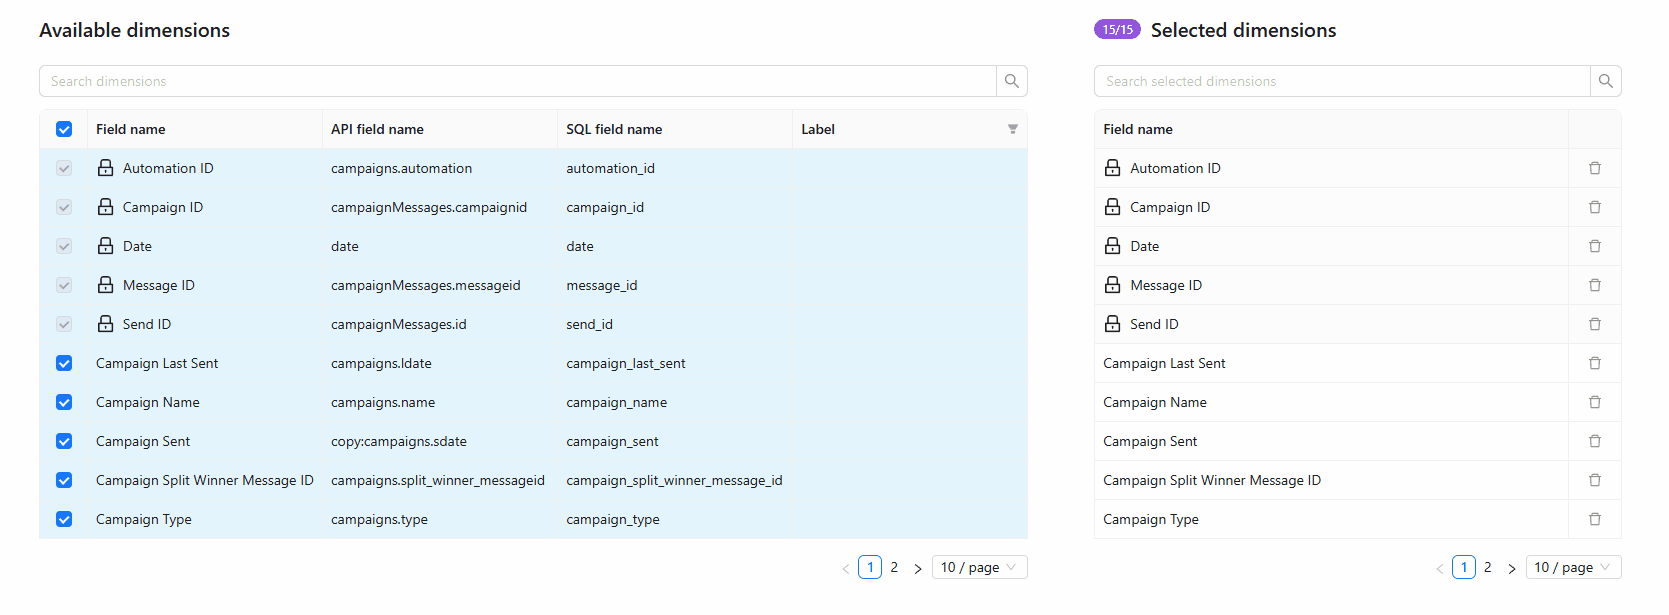This screenshot has width=1669, height=615.
Task: Open page 2 of Available dimensions
Action: [x=894, y=567]
